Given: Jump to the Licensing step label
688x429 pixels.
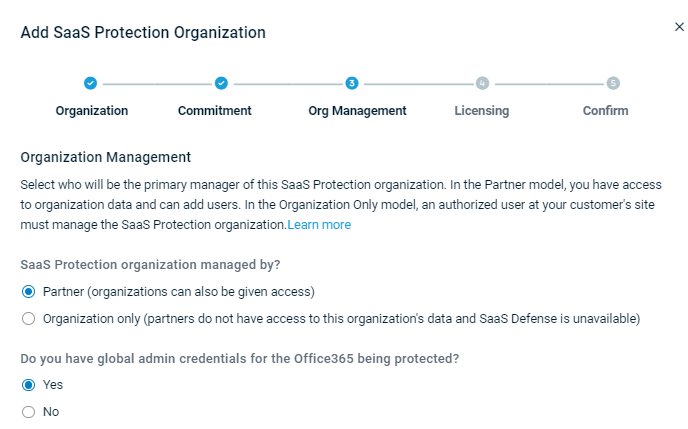Looking at the screenshot, I should pyautogui.click(x=482, y=111).
